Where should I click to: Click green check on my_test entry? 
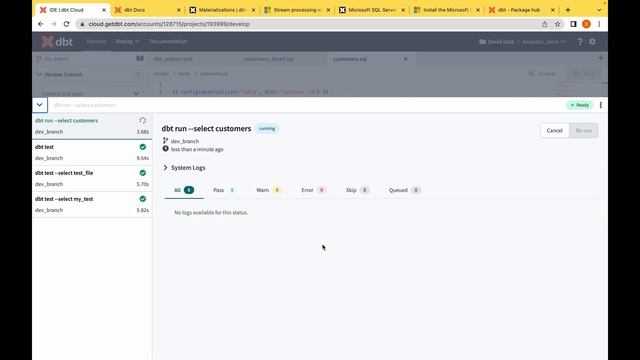[142, 199]
